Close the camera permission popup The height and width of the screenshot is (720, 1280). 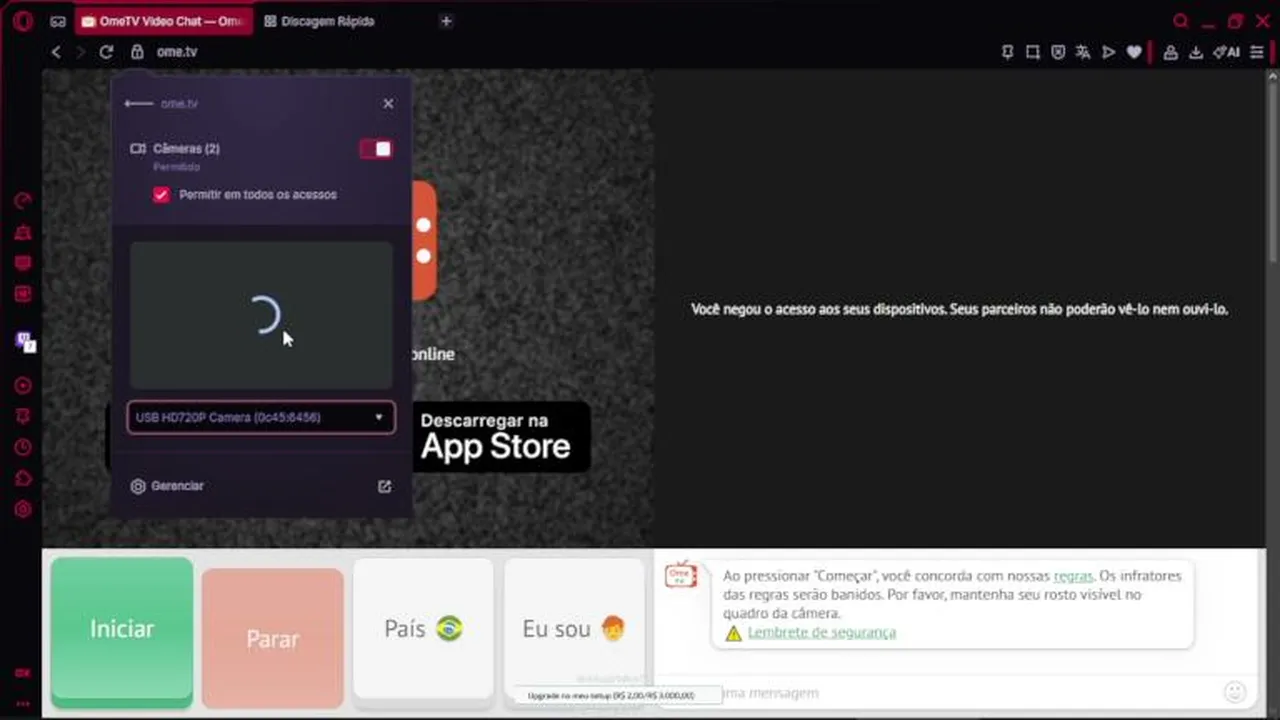pyautogui.click(x=388, y=103)
